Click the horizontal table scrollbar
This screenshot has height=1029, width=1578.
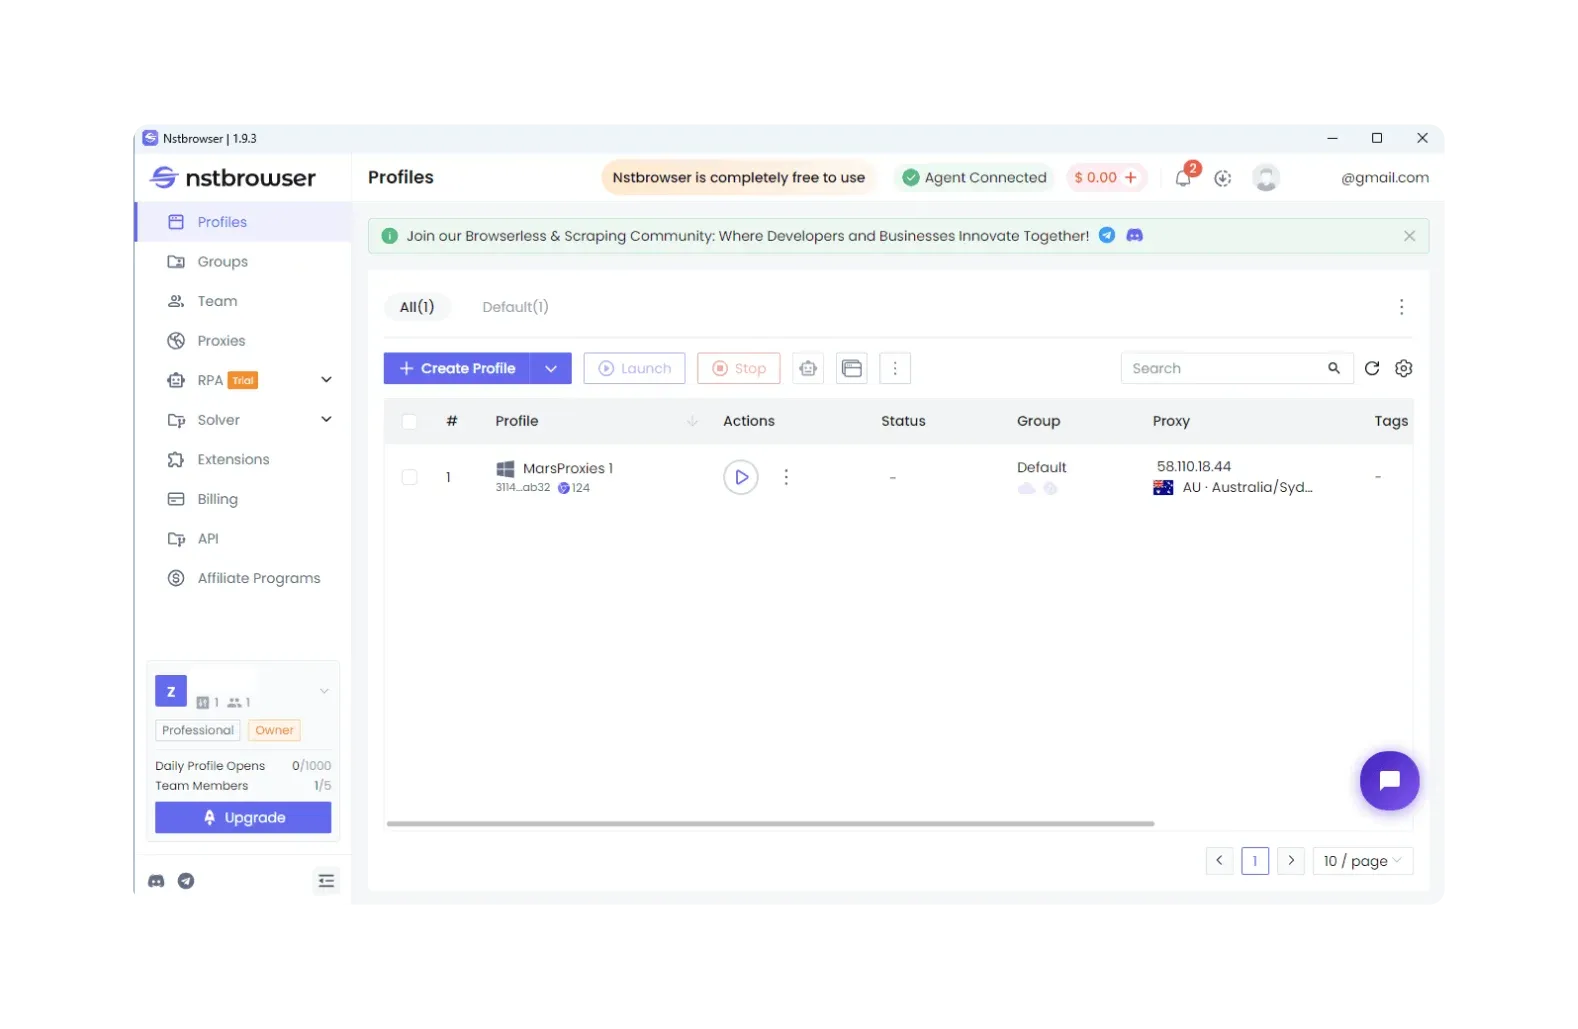point(770,824)
